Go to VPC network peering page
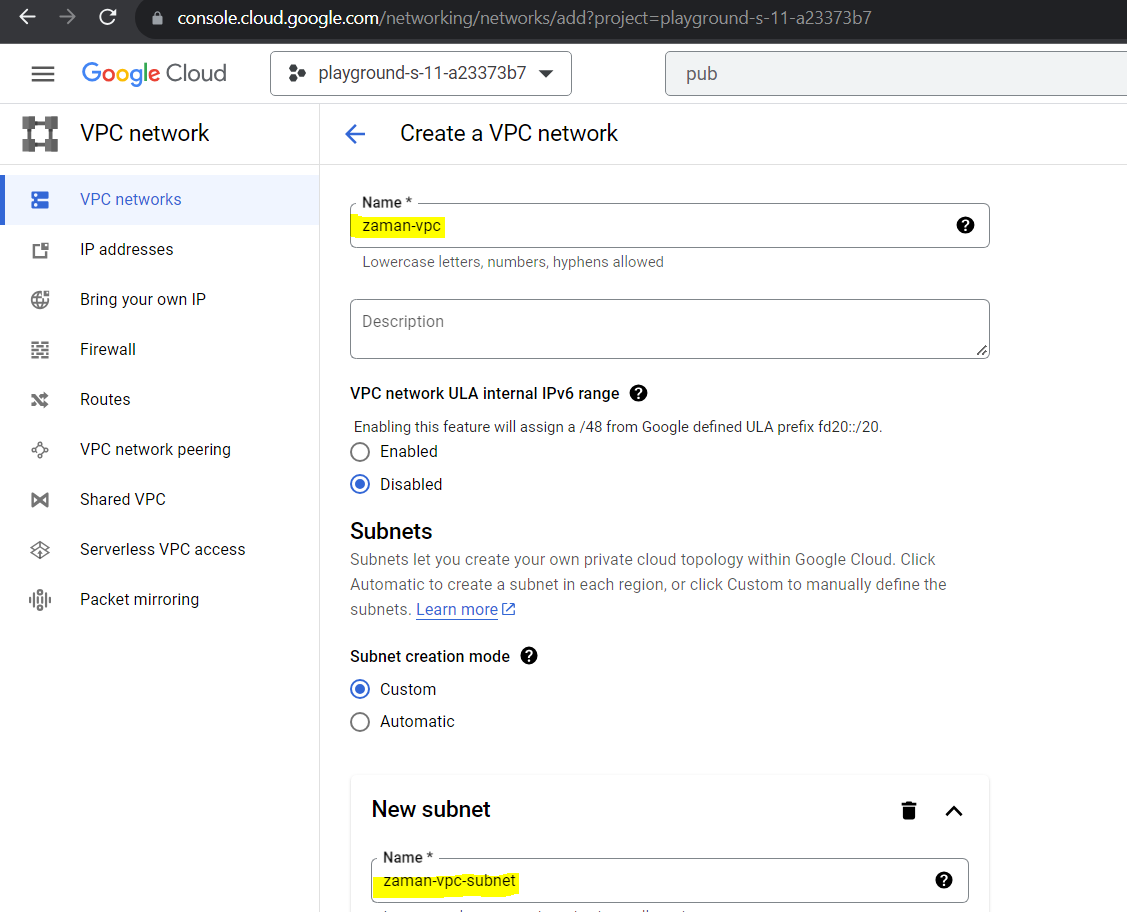This screenshot has width=1127, height=912. tap(155, 449)
